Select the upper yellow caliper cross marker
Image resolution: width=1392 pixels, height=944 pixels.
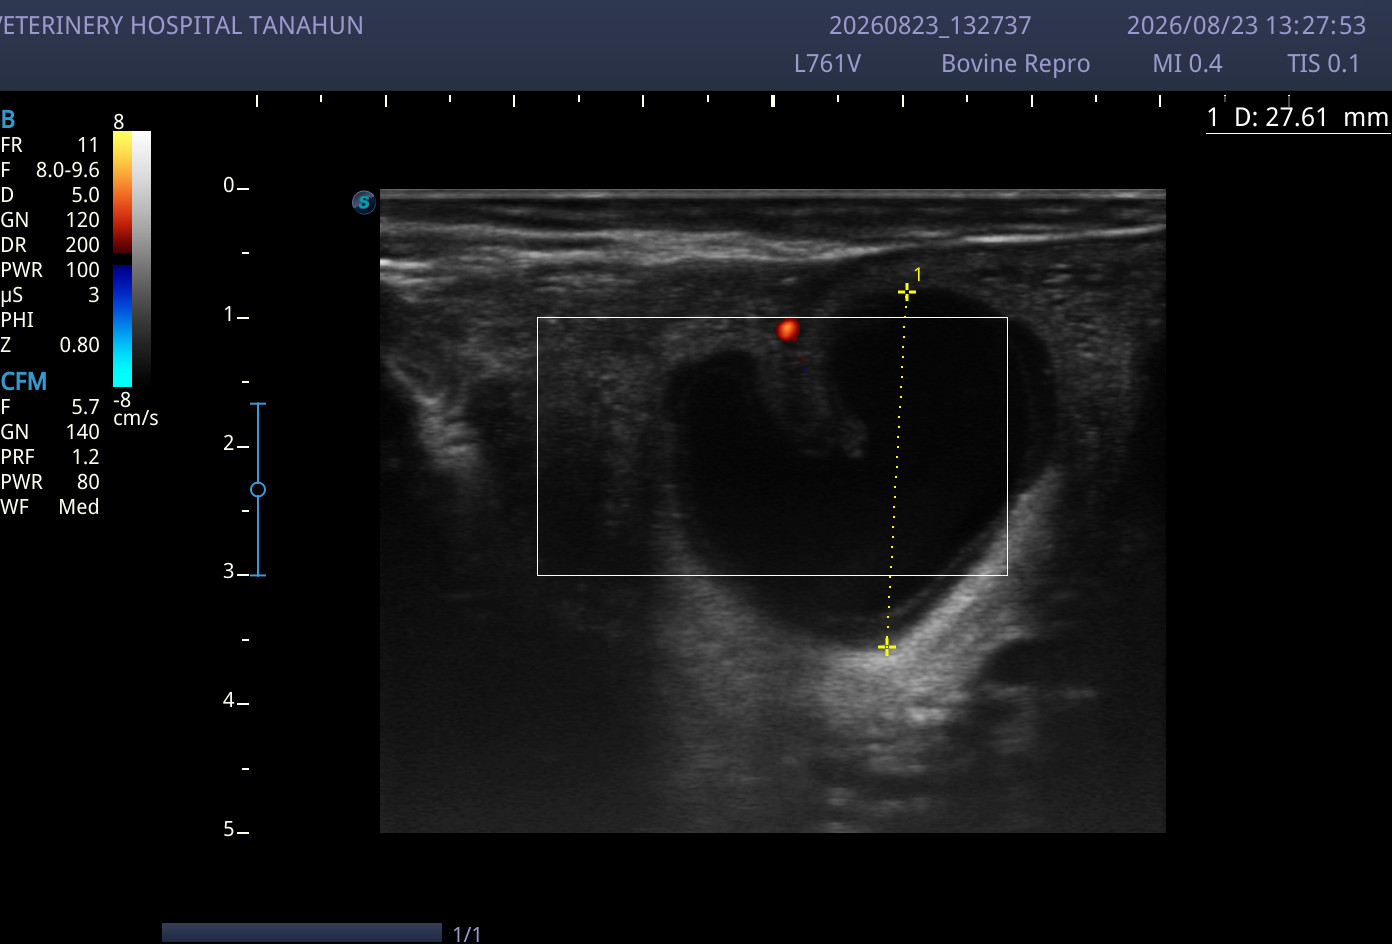(x=906, y=292)
